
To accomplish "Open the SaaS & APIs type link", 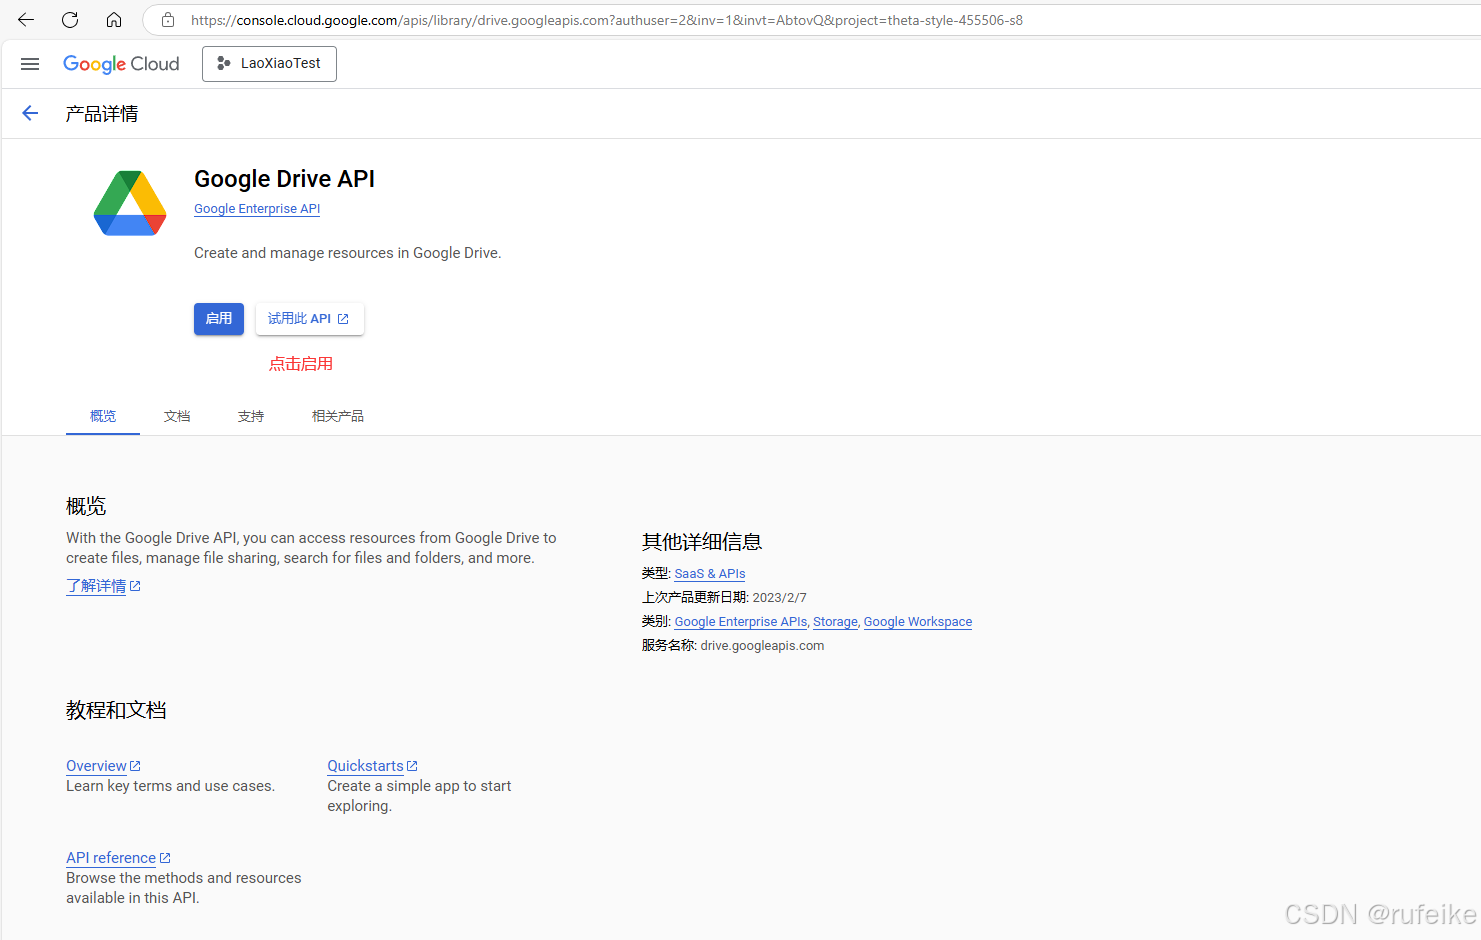I will [710, 574].
